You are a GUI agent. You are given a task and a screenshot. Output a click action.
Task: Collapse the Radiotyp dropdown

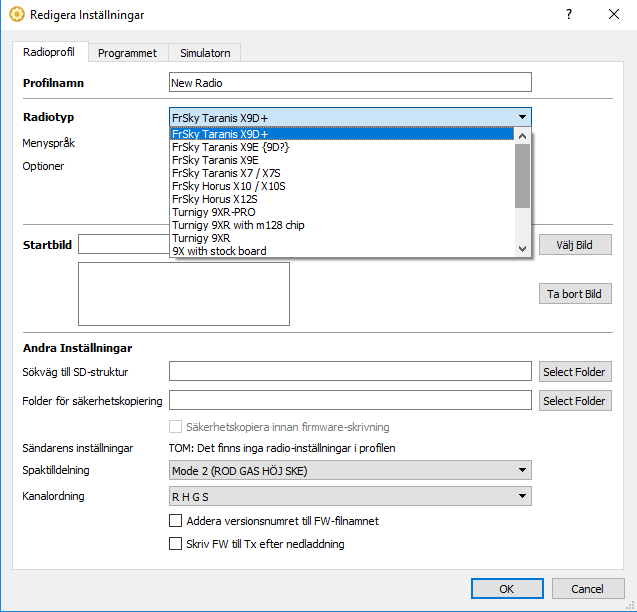pyautogui.click(x=522, y=116)
